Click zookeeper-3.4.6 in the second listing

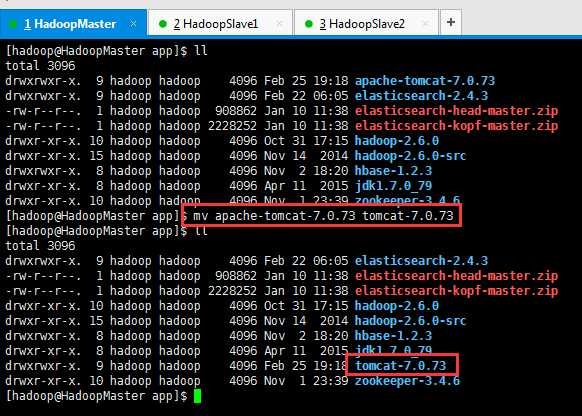point(407,381)
